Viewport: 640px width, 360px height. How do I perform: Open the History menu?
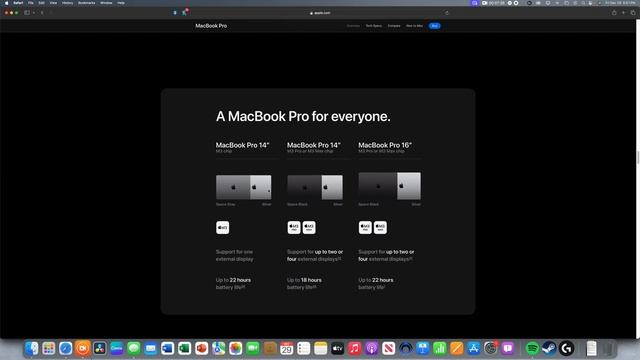[x=68, y=3]
